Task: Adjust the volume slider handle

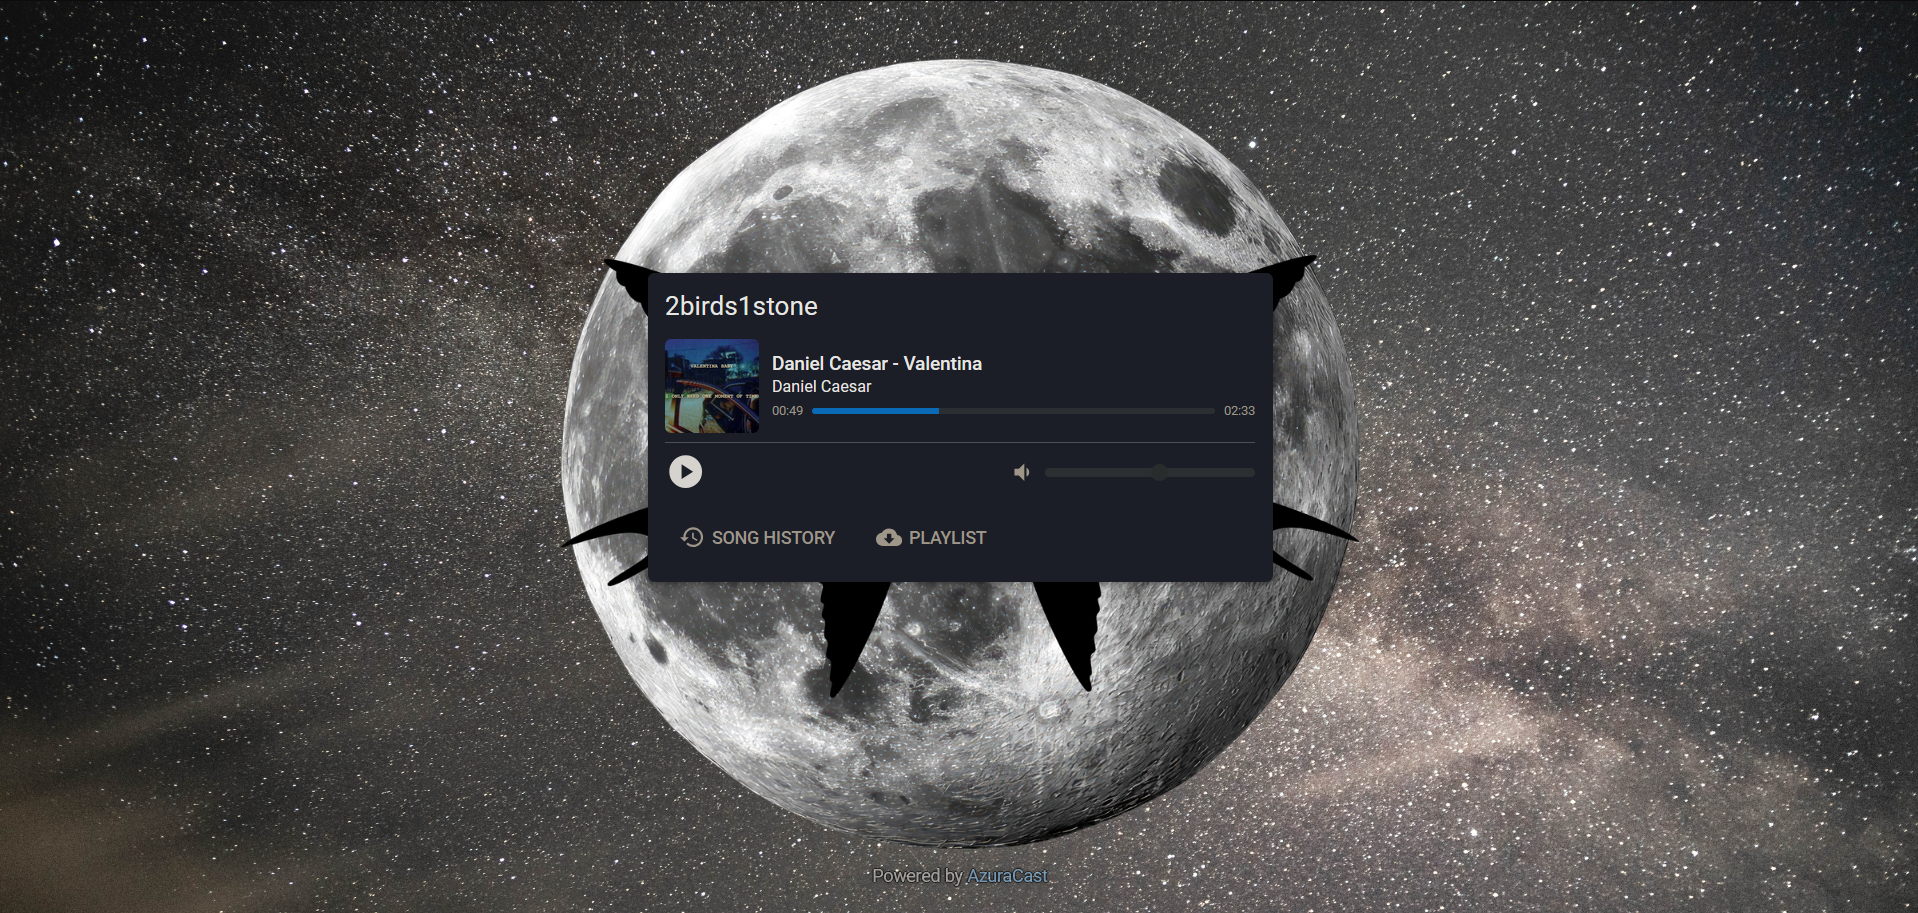Action: 1159,472
